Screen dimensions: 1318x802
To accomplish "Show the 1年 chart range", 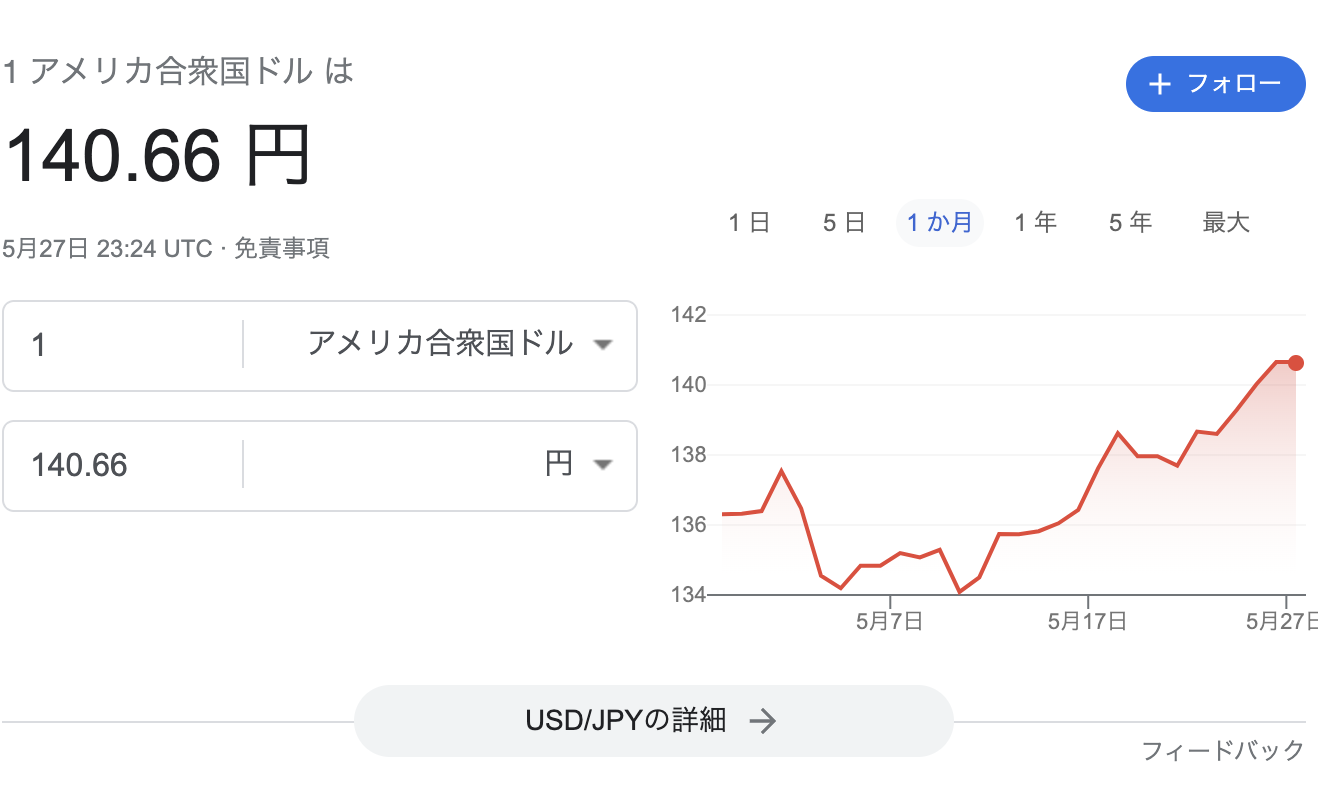I will click(x=1035, y=222).
